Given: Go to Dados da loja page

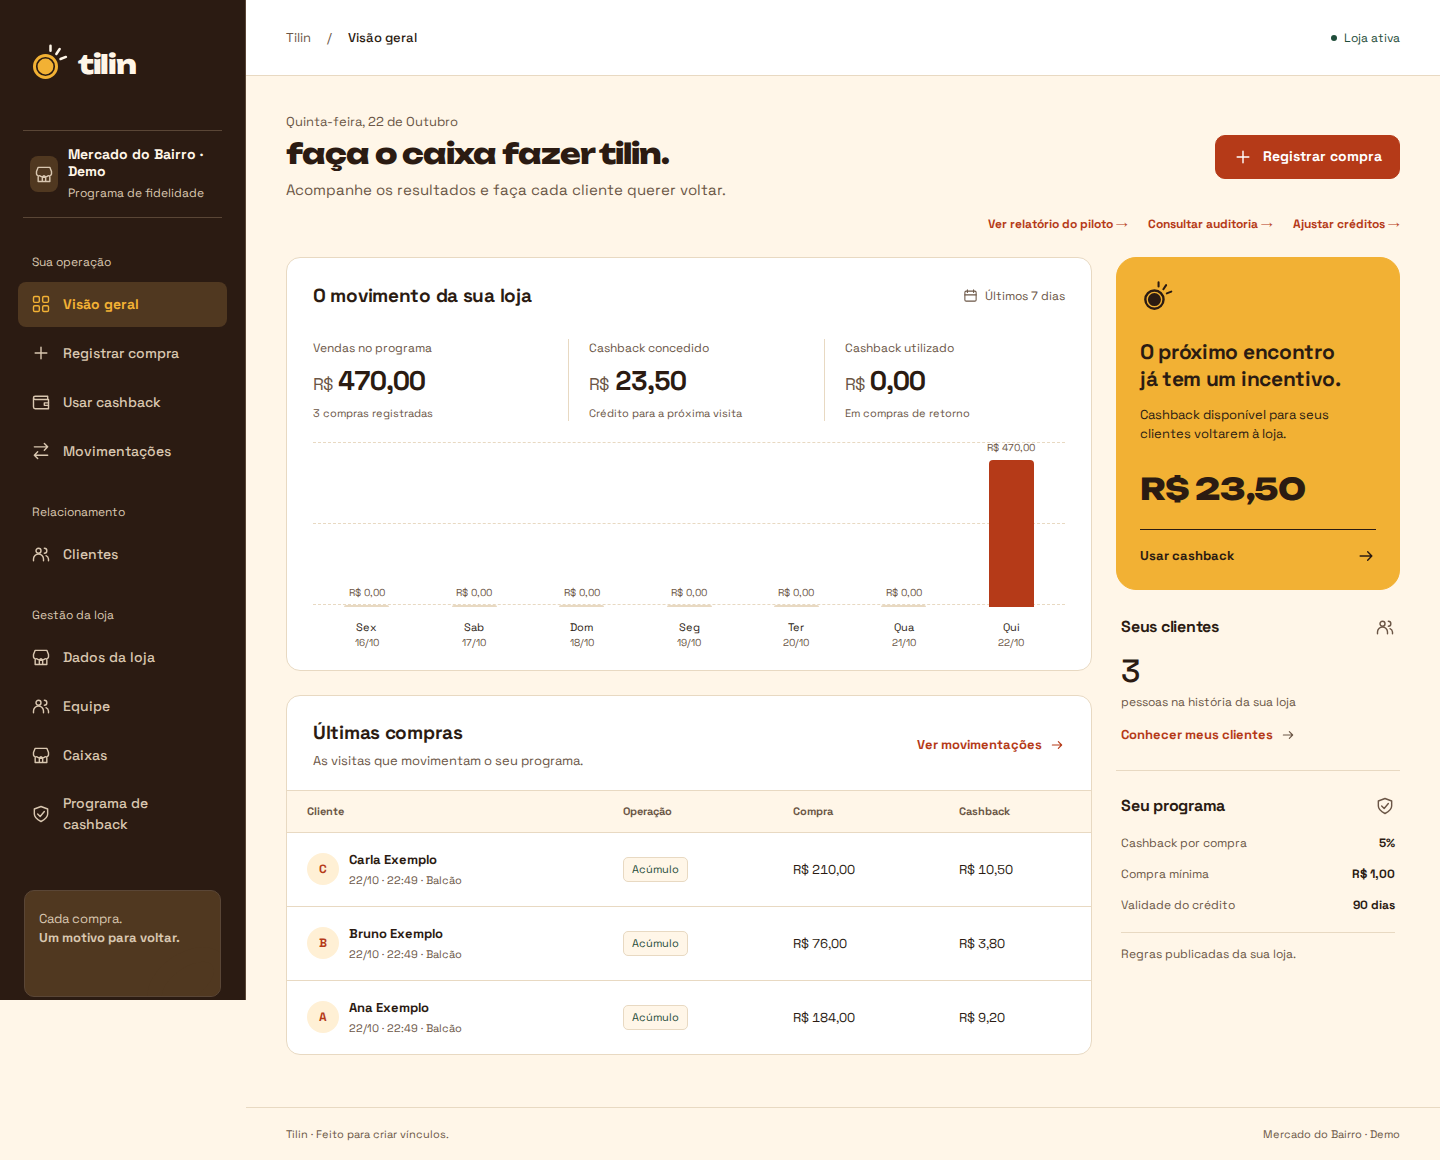Looking at the screenshot, I should click(x=122, y=657).
